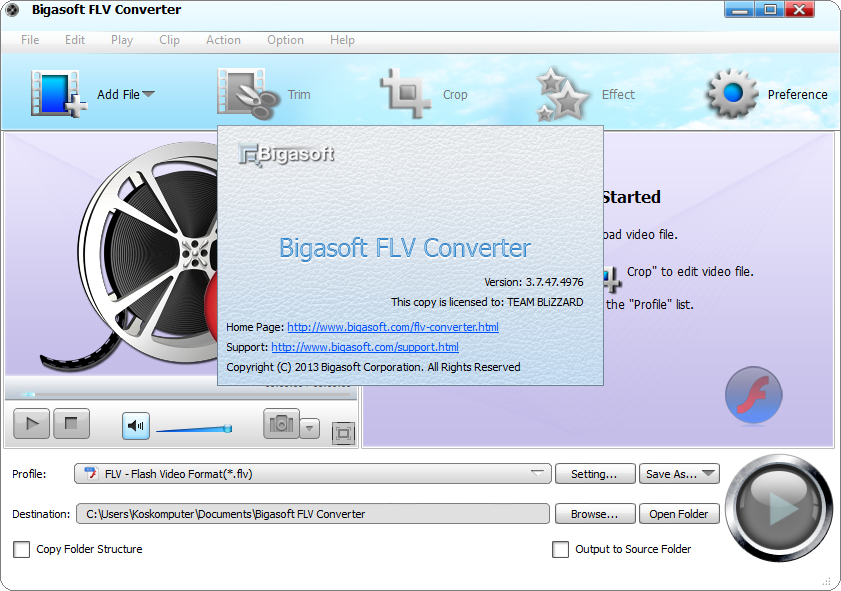Open the Bigasoft support.html link
This screenshot has height=591, width=841.
click(365, 347)
